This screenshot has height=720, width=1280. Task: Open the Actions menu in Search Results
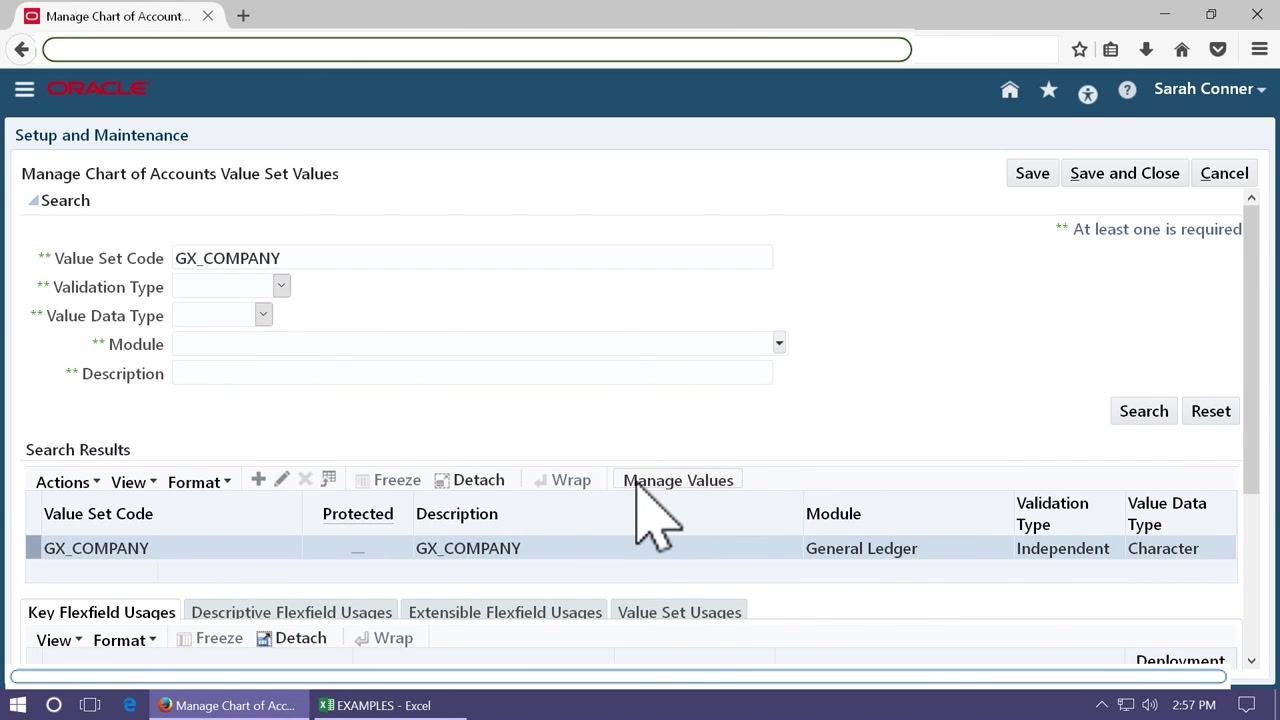68,482
